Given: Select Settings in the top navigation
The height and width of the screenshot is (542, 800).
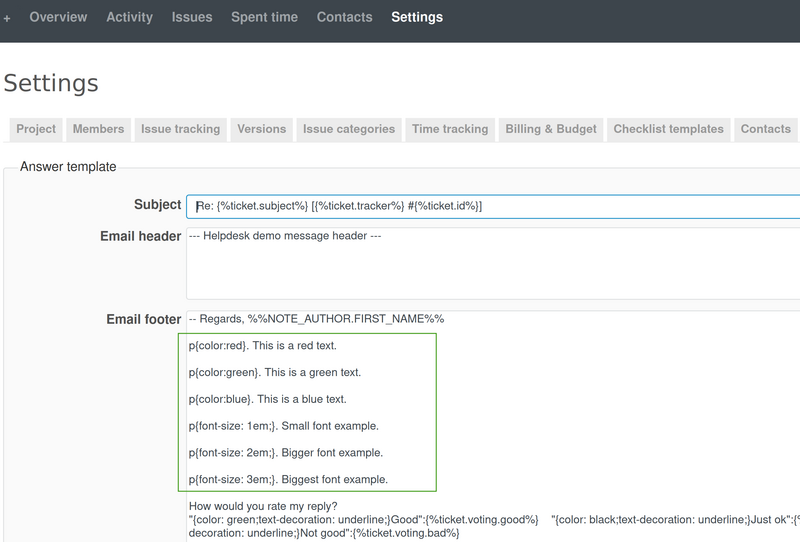Looking at the screenshot, I should 417,17.
